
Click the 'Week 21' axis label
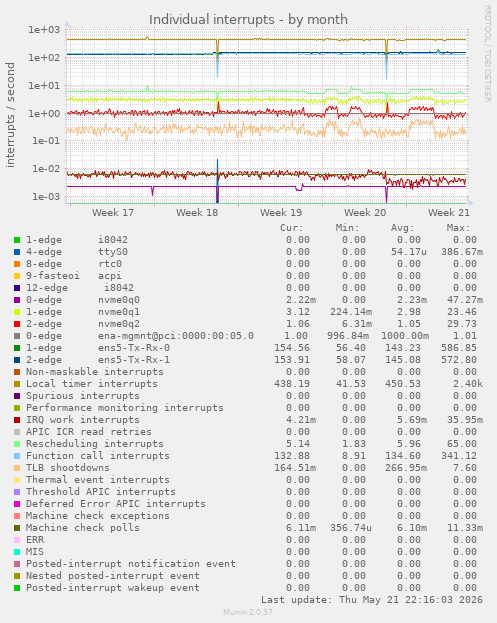tap(449, 213)
